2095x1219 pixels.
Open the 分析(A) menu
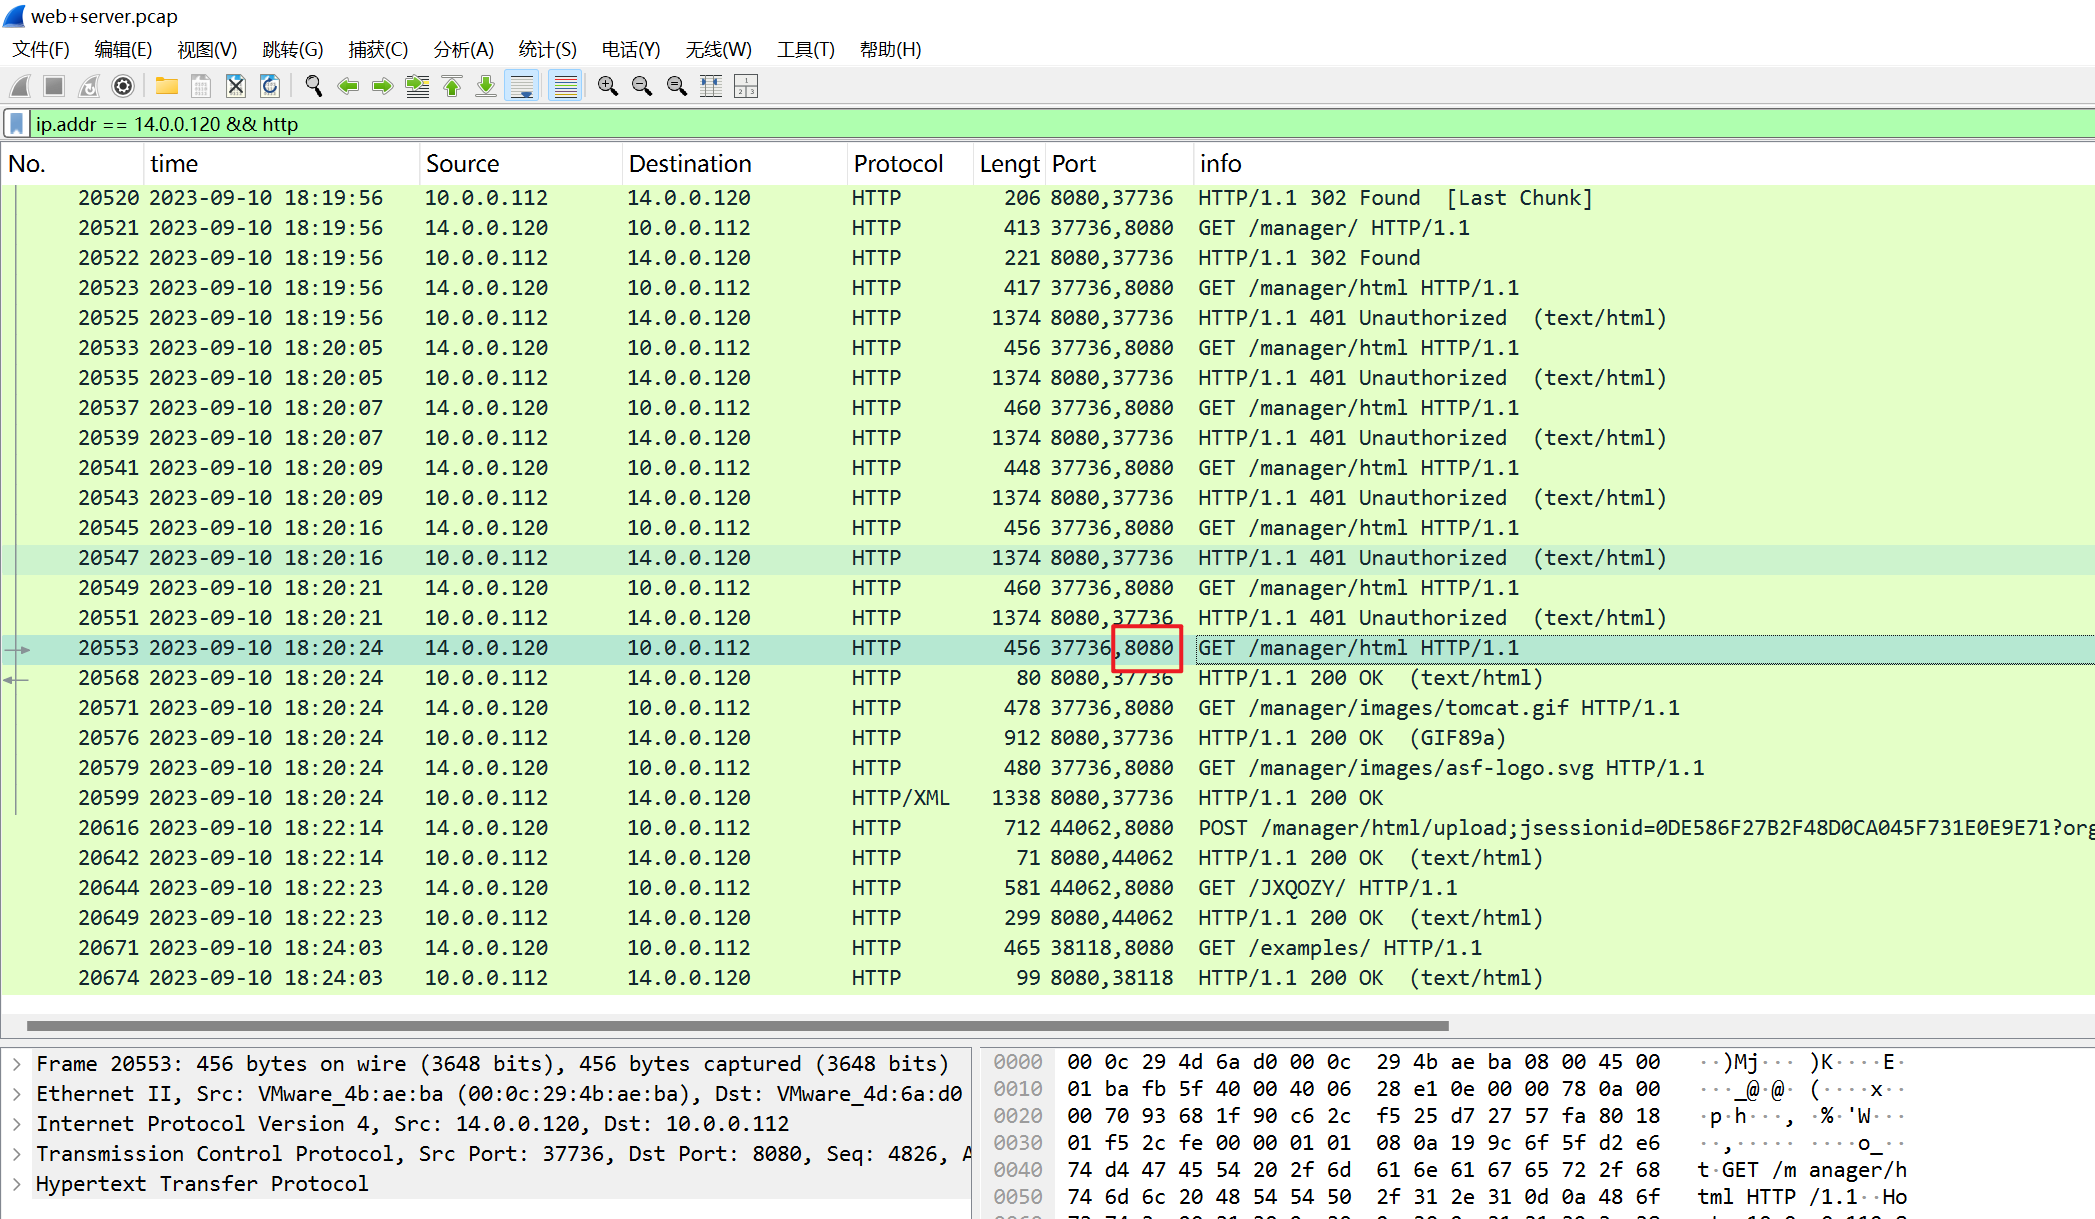(463, 49)
